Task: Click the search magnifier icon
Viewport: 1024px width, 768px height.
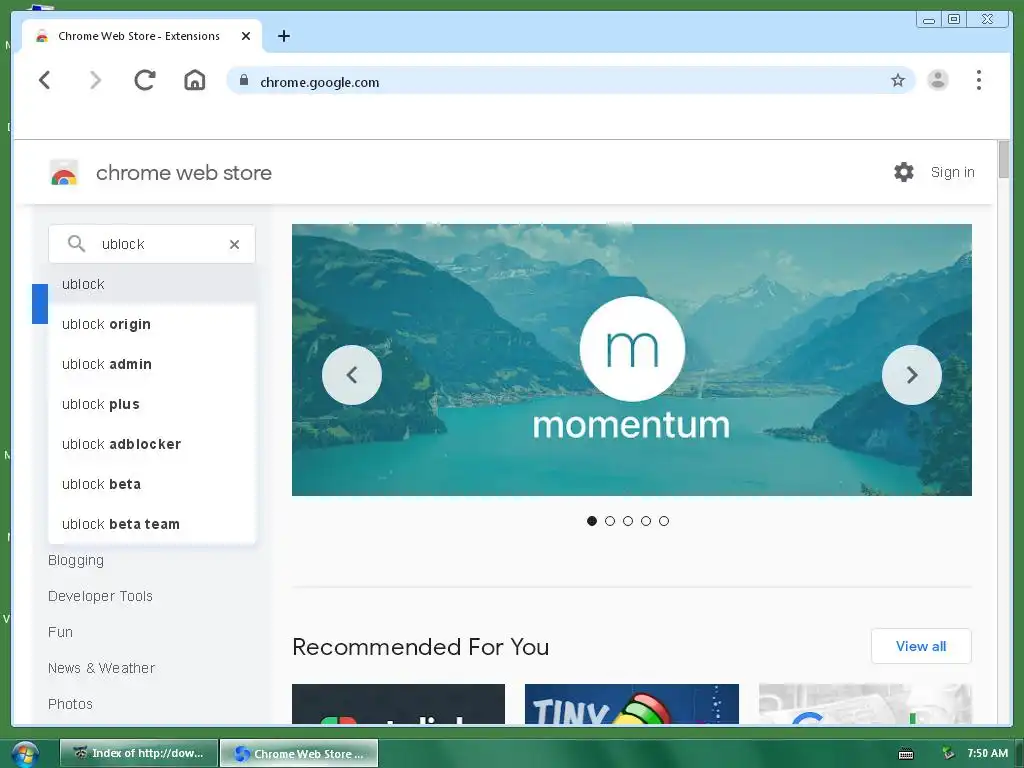Action: [x=76, y=244]
